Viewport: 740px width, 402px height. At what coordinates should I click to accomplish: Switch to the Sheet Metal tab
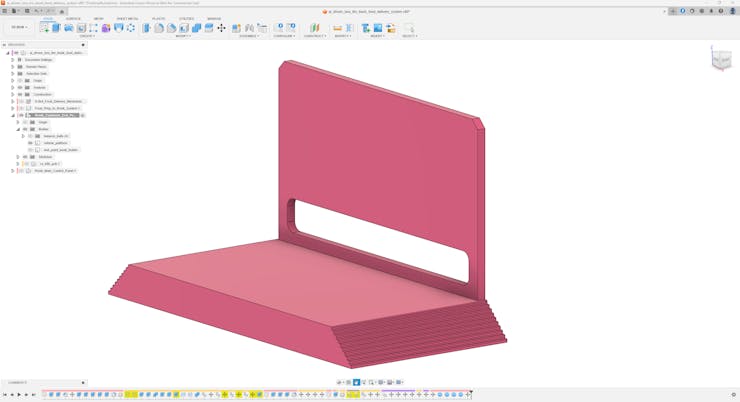coord(127,19)
